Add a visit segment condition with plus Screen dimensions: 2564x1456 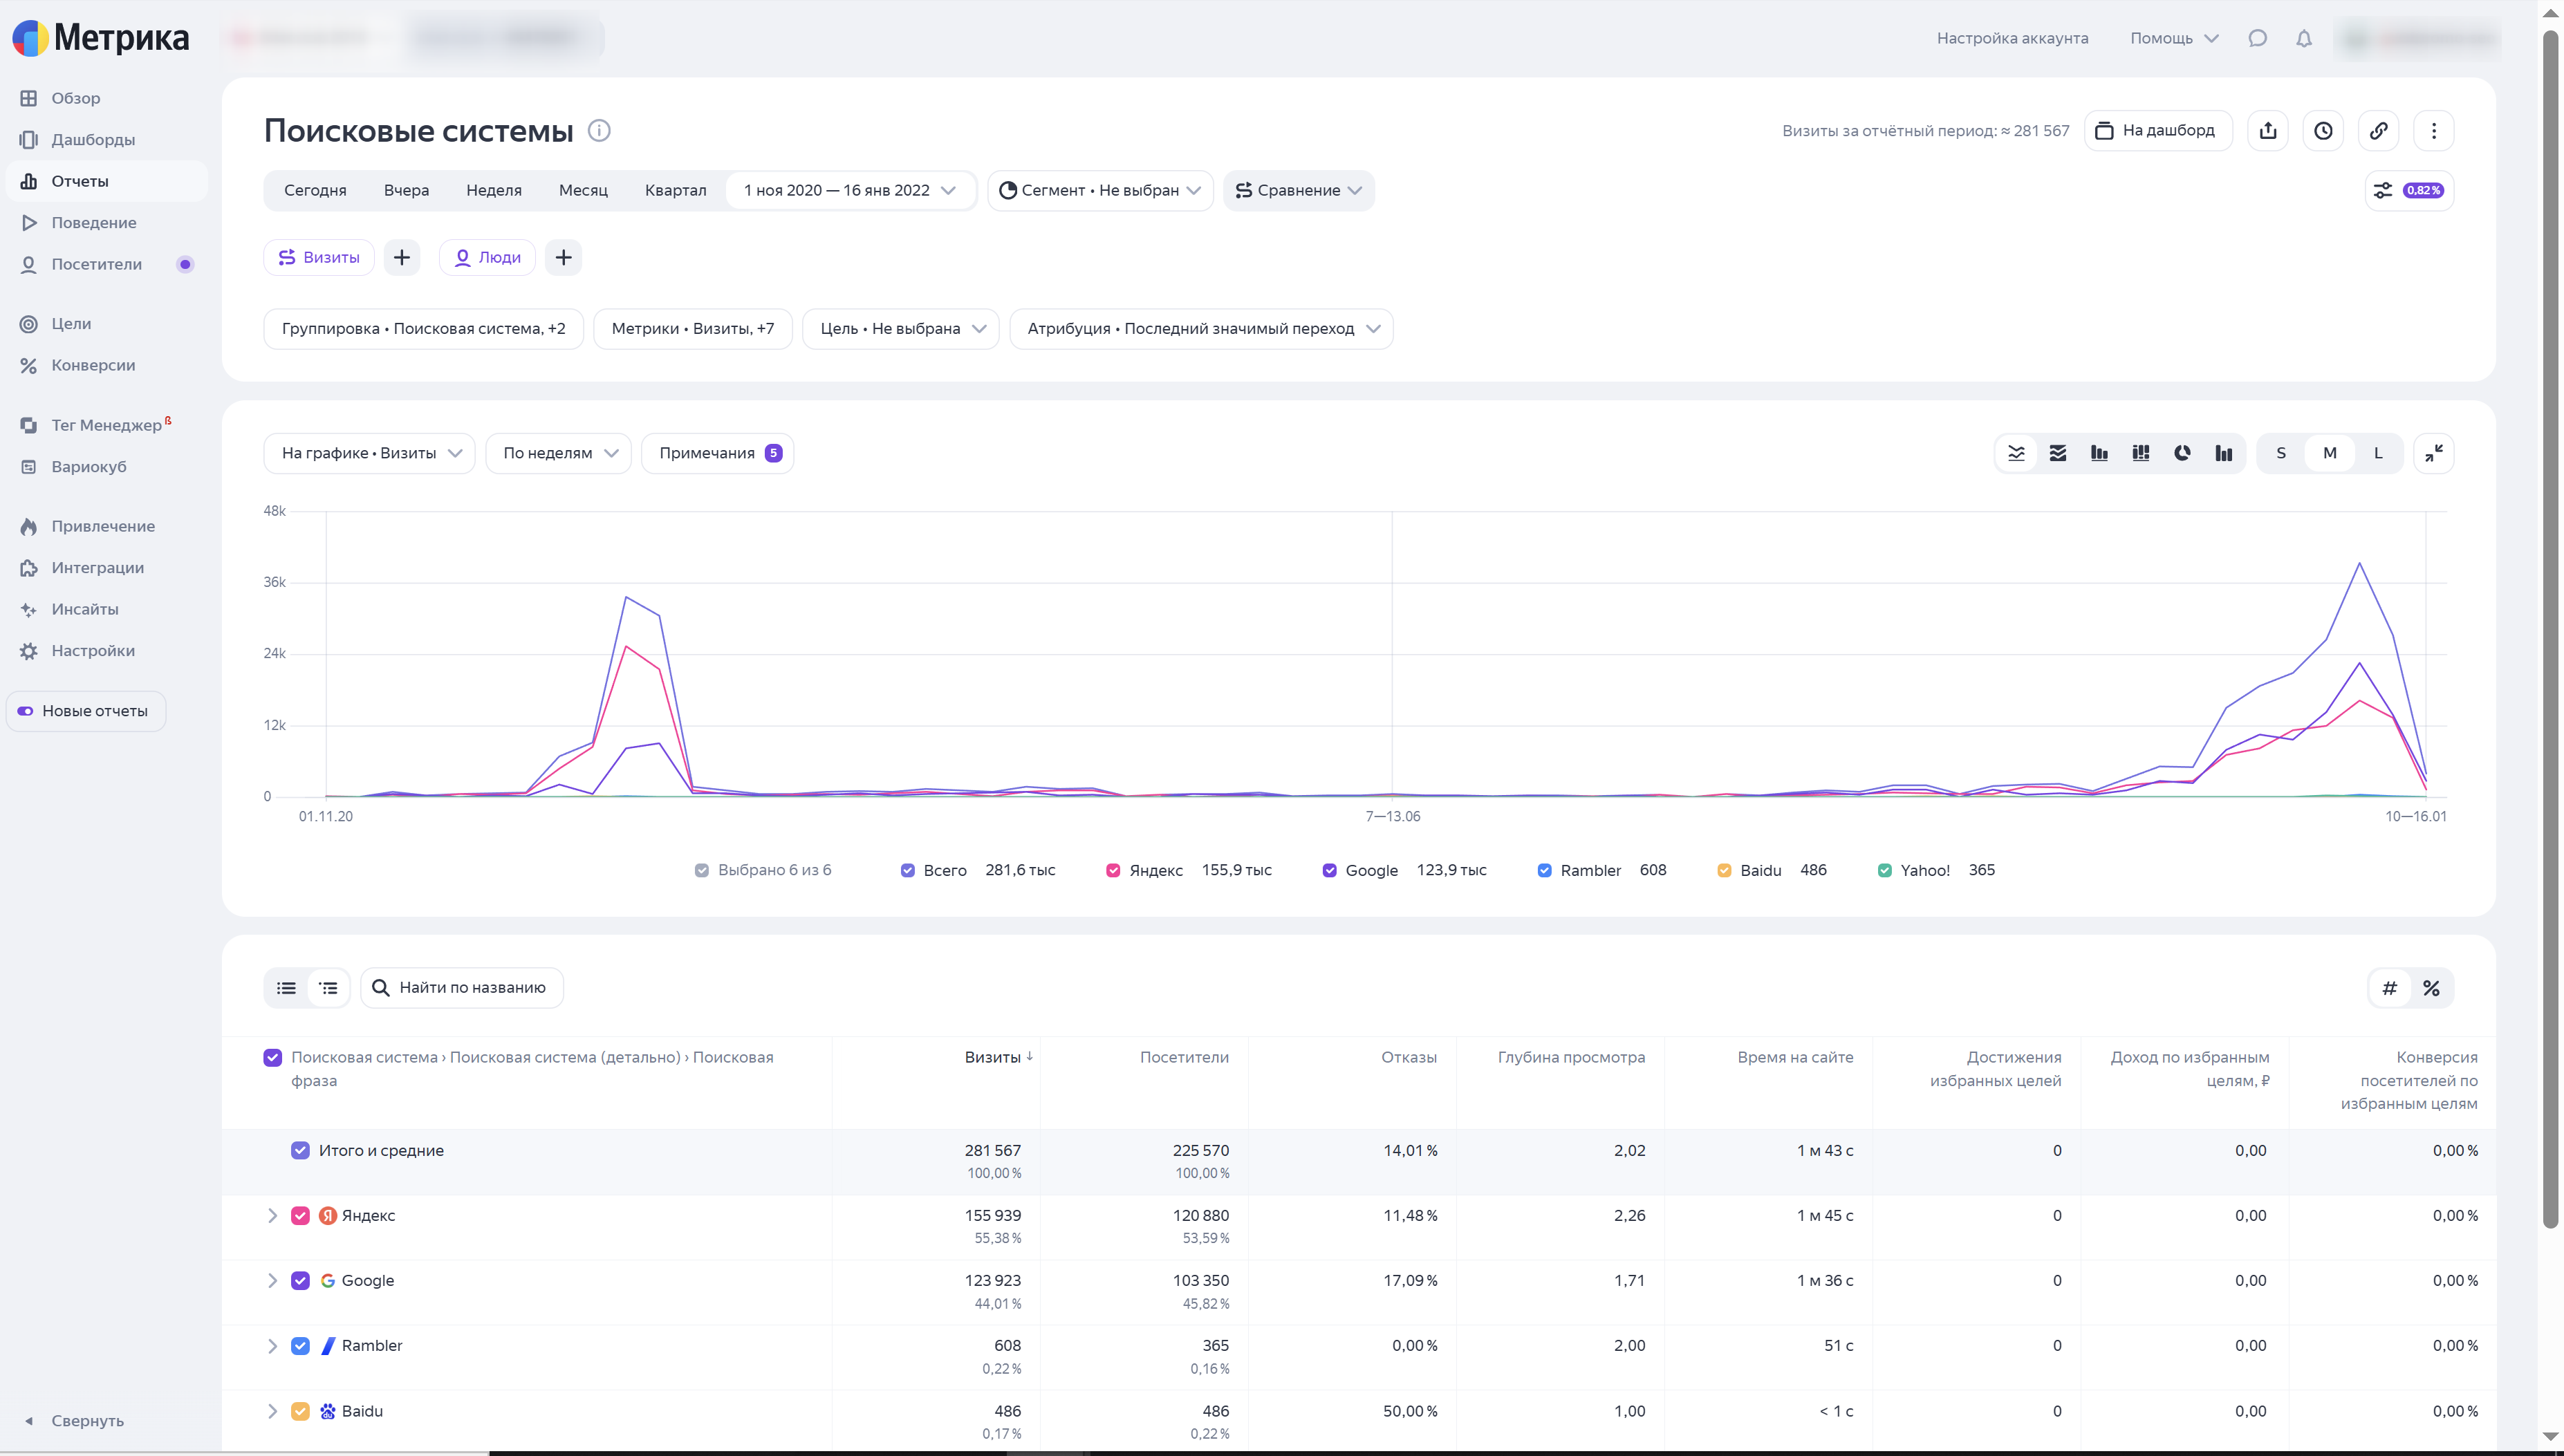click(x=402, y=258)
